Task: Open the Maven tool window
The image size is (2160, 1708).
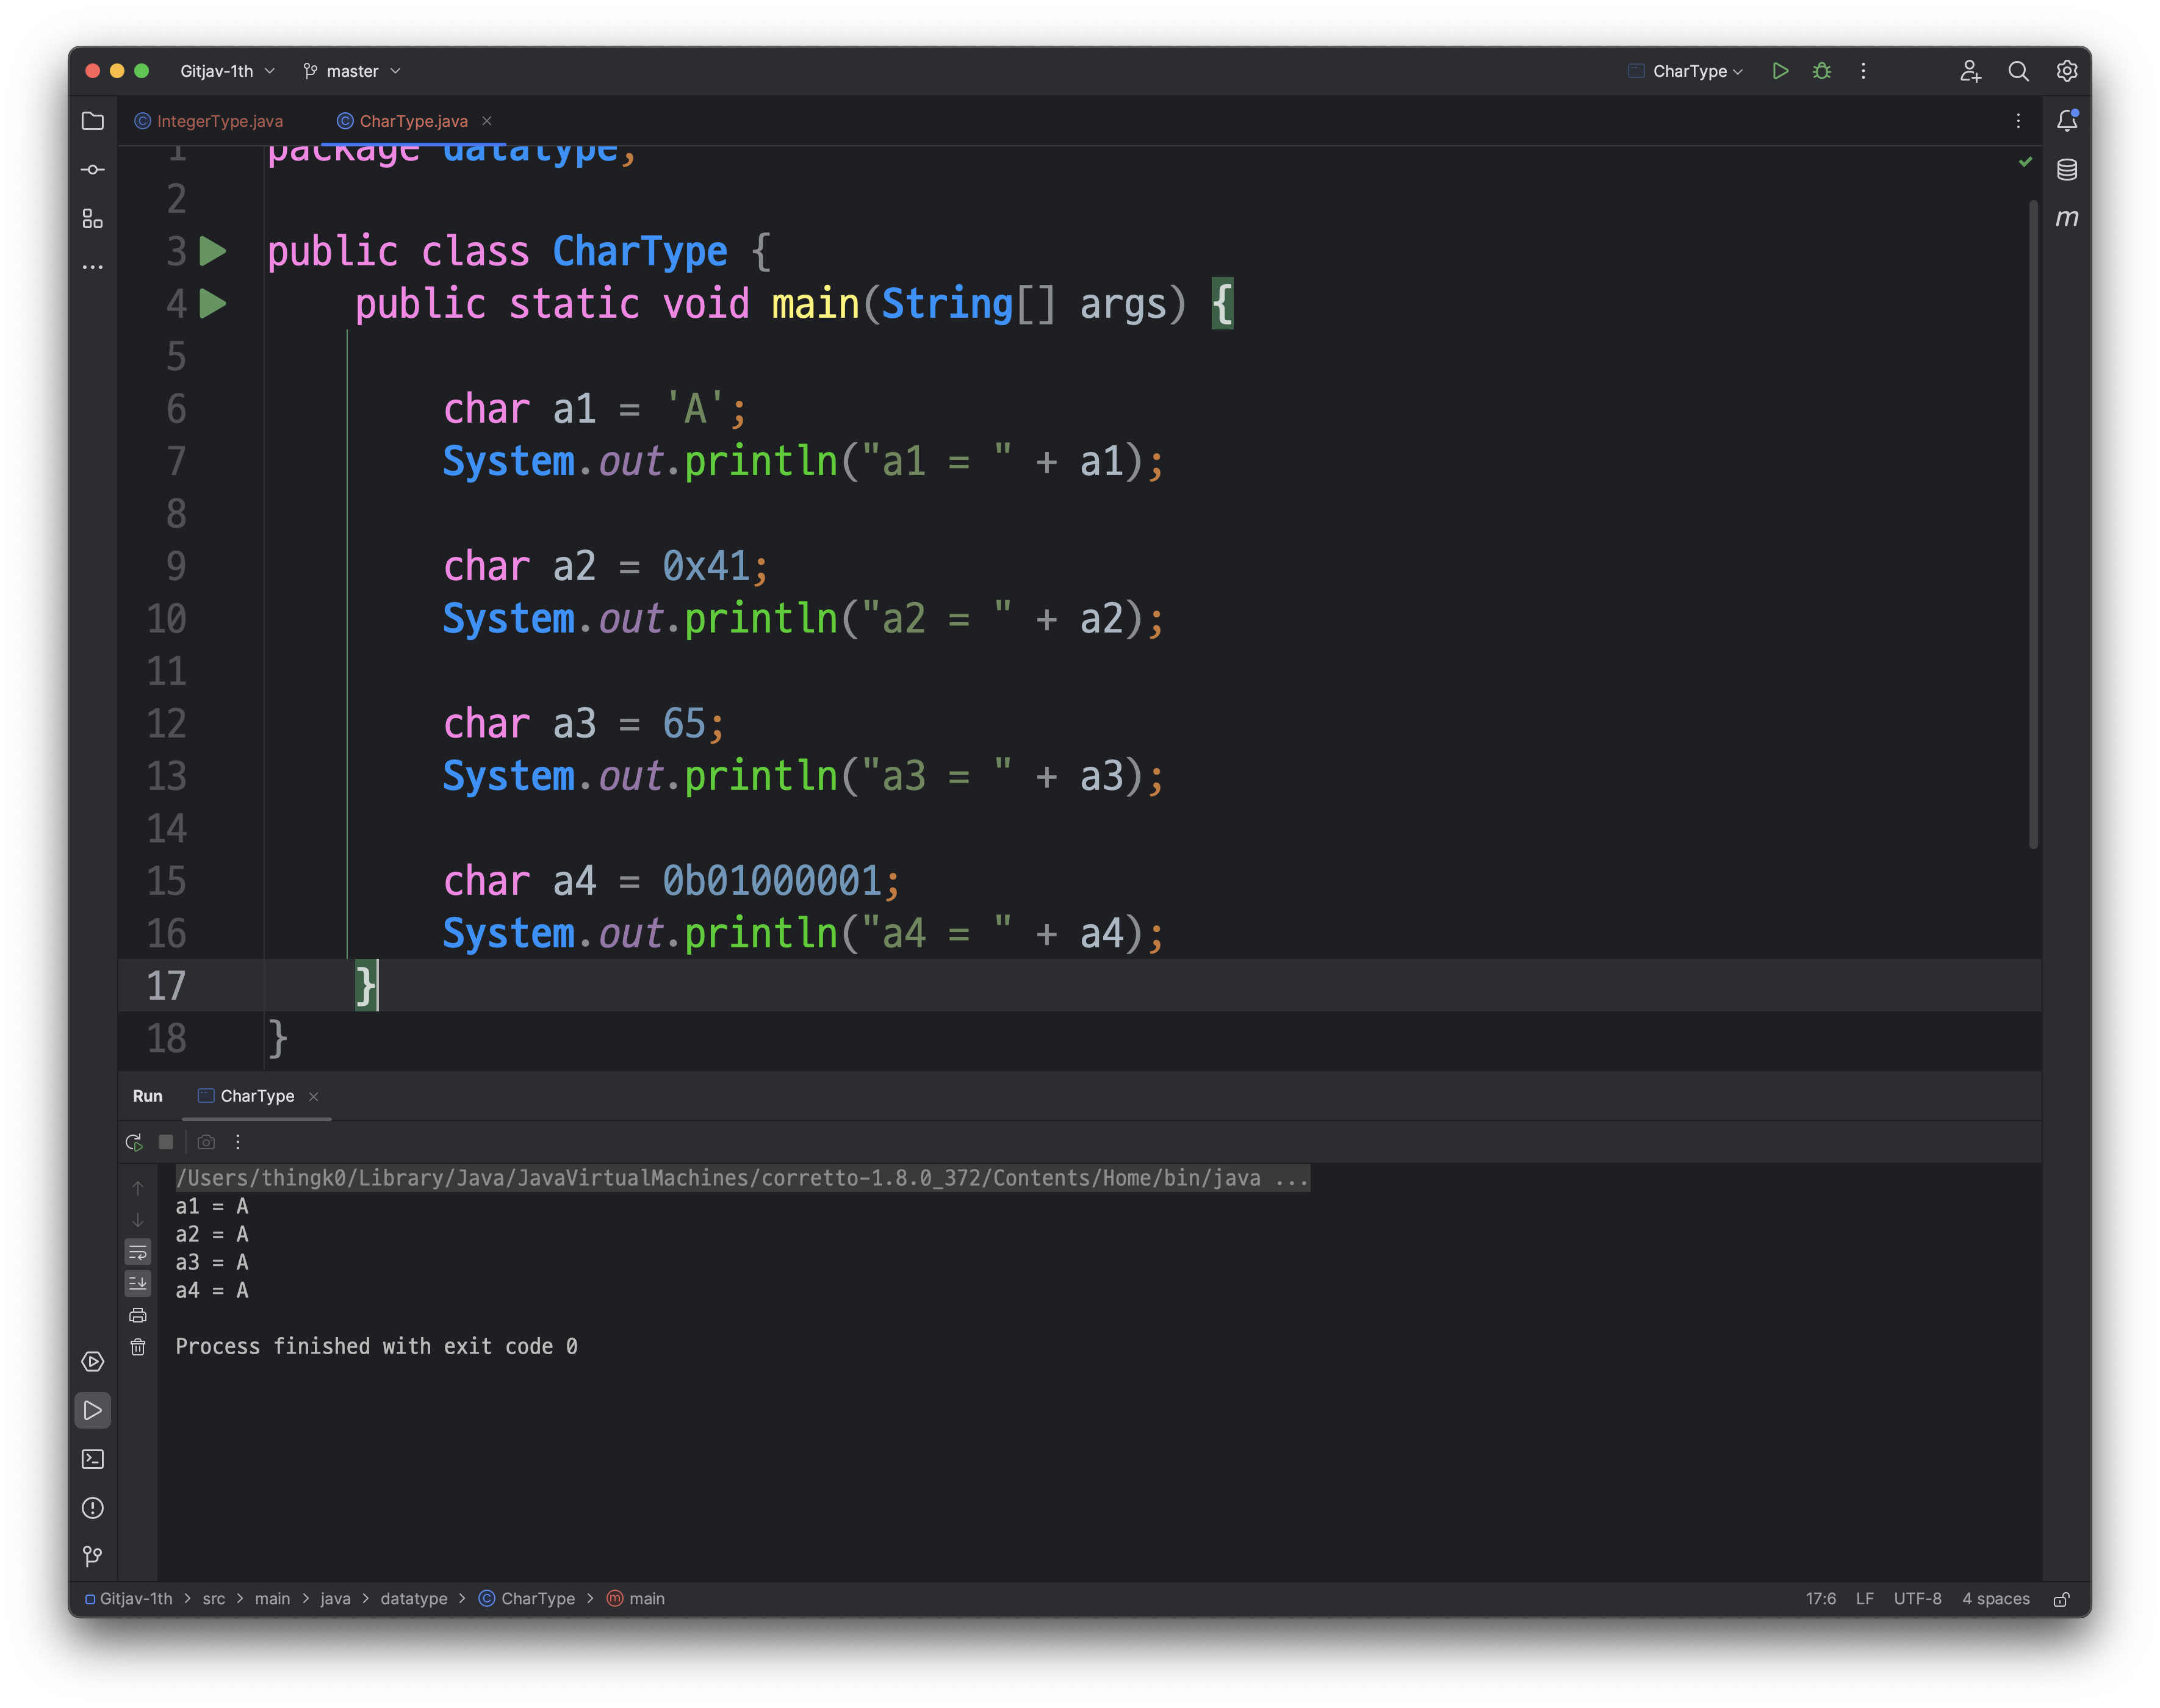Action: pos(2066,218)
